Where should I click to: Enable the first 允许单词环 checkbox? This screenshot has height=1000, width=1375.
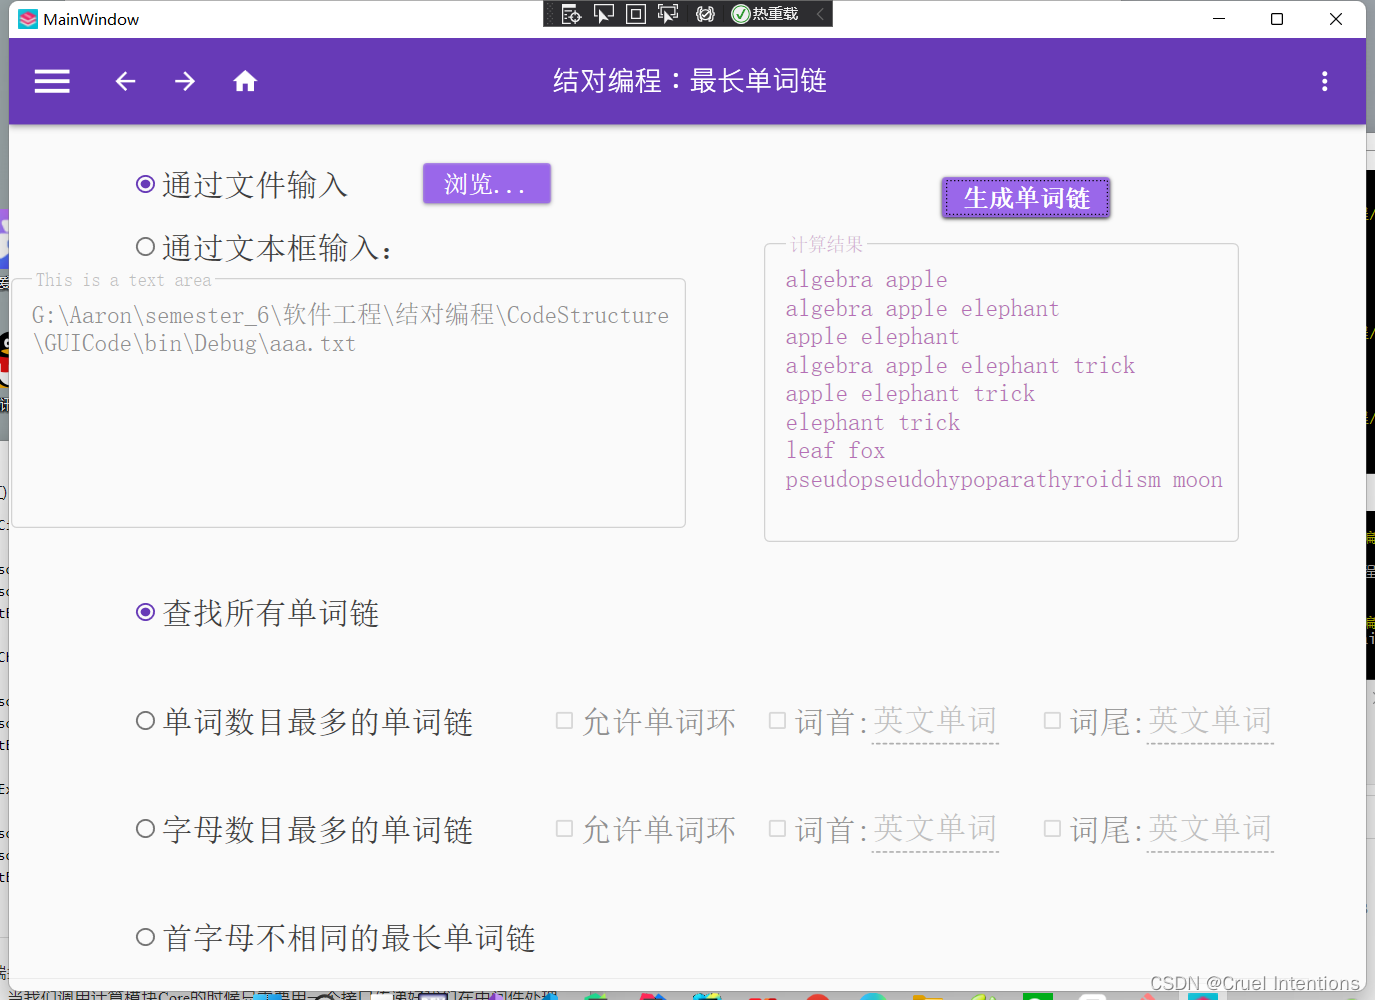coord(564,719)
